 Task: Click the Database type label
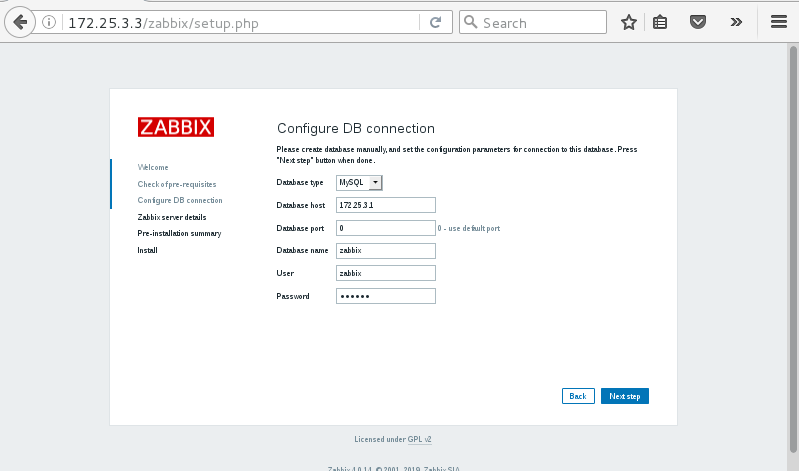[300, 182]
